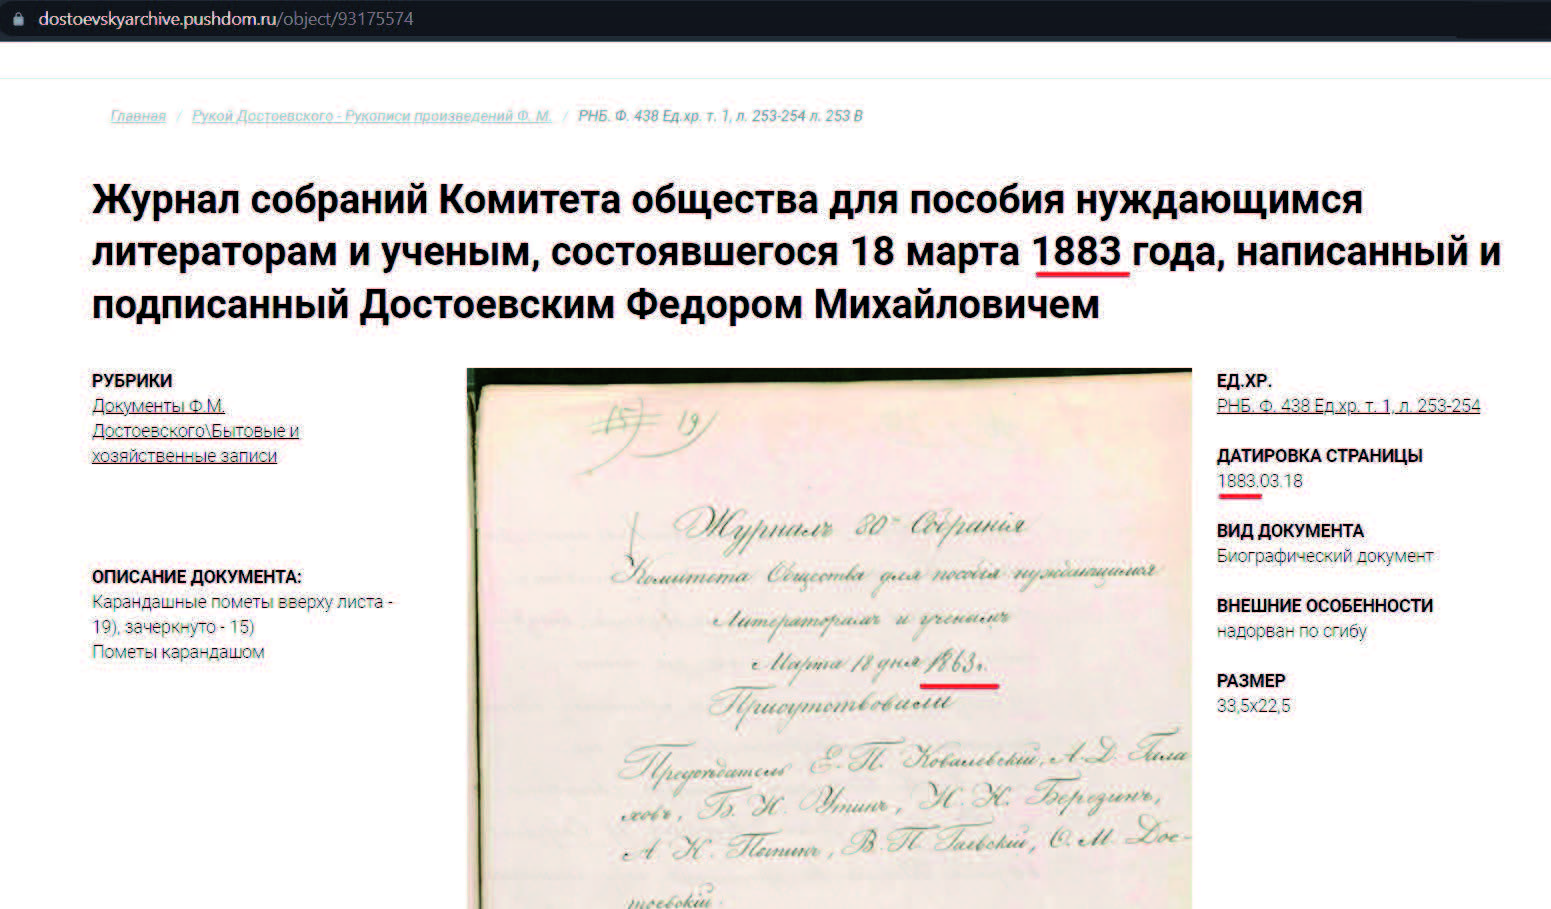Click the Пометы карандашом description line

[x=178, y=652]
